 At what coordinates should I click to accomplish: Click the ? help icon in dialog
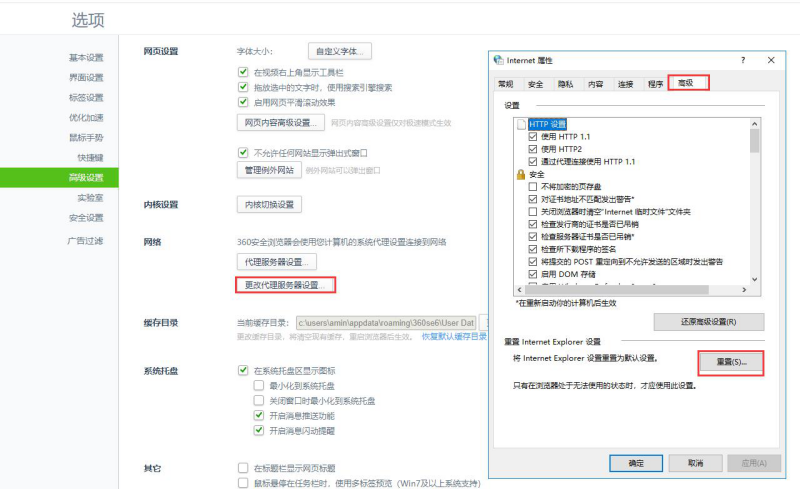pos(742,60)
